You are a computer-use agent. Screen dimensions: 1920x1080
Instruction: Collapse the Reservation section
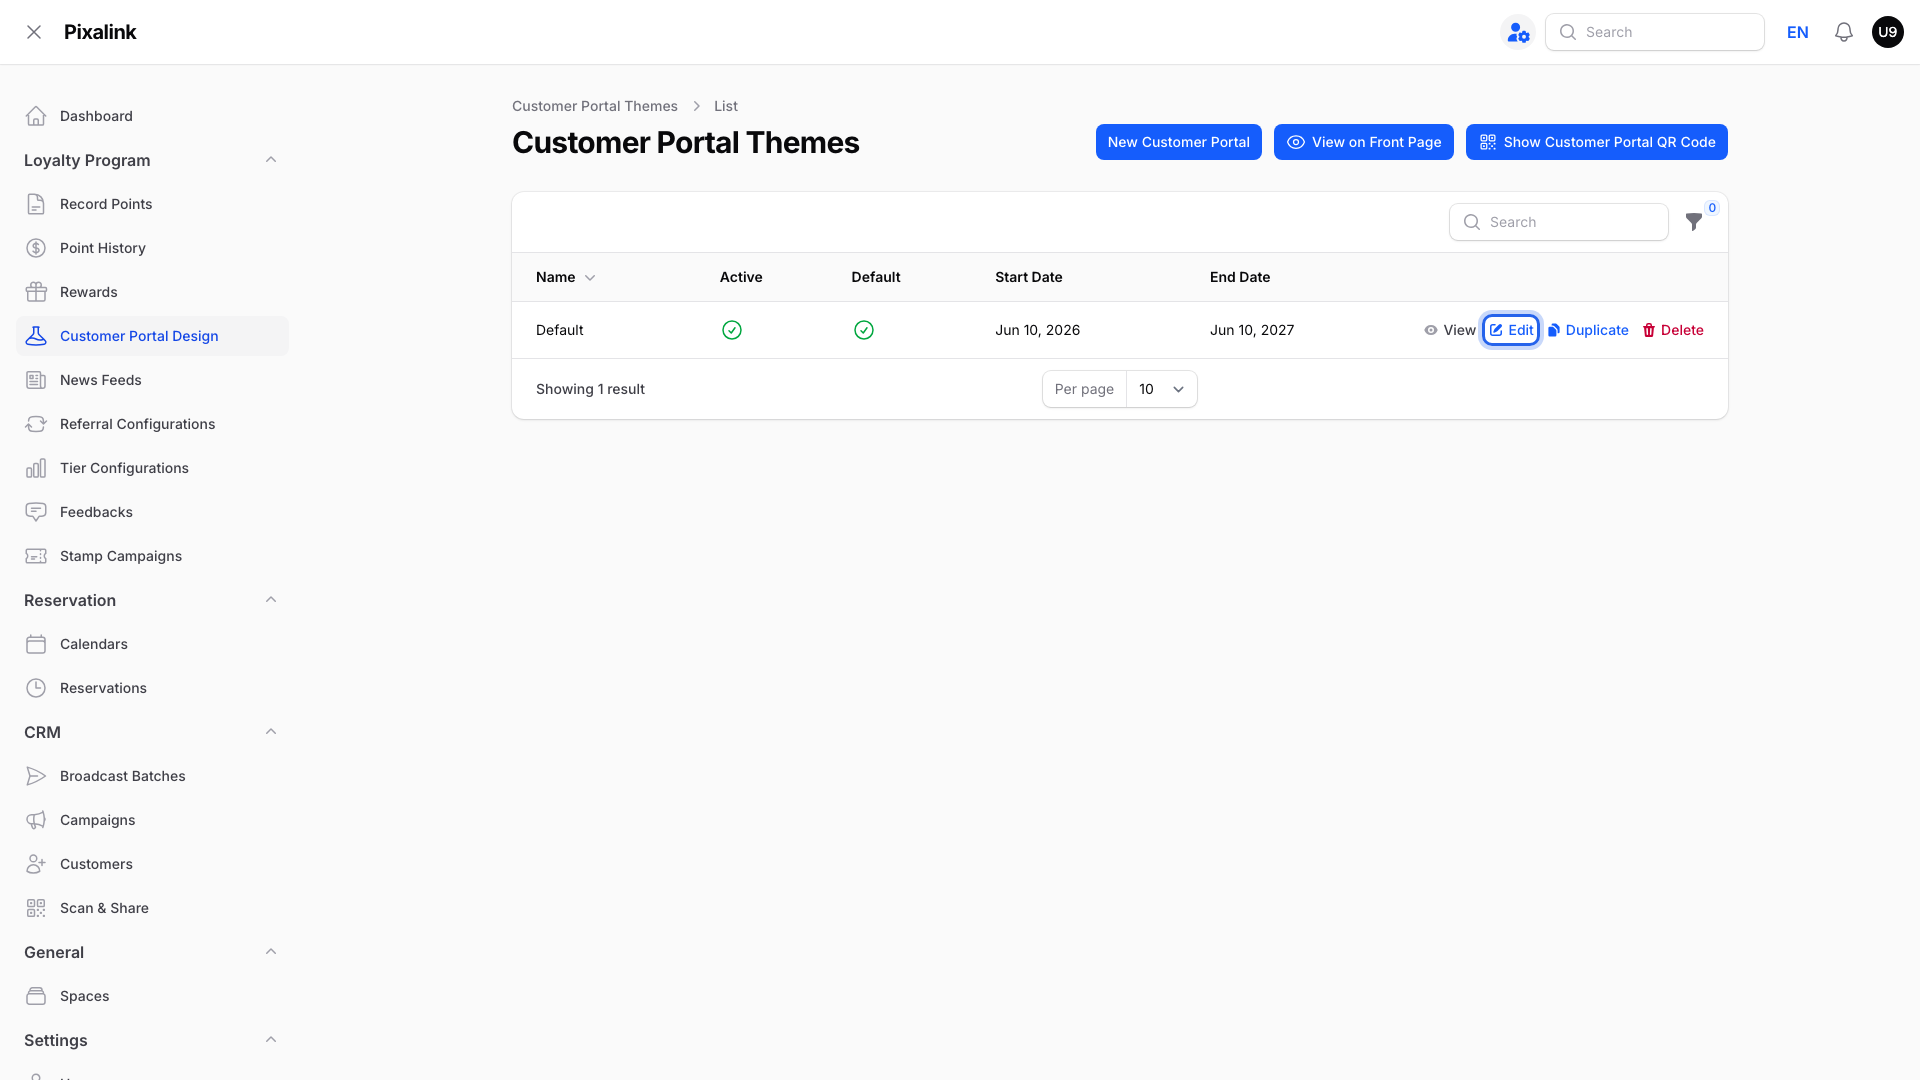tap(271, 600)
